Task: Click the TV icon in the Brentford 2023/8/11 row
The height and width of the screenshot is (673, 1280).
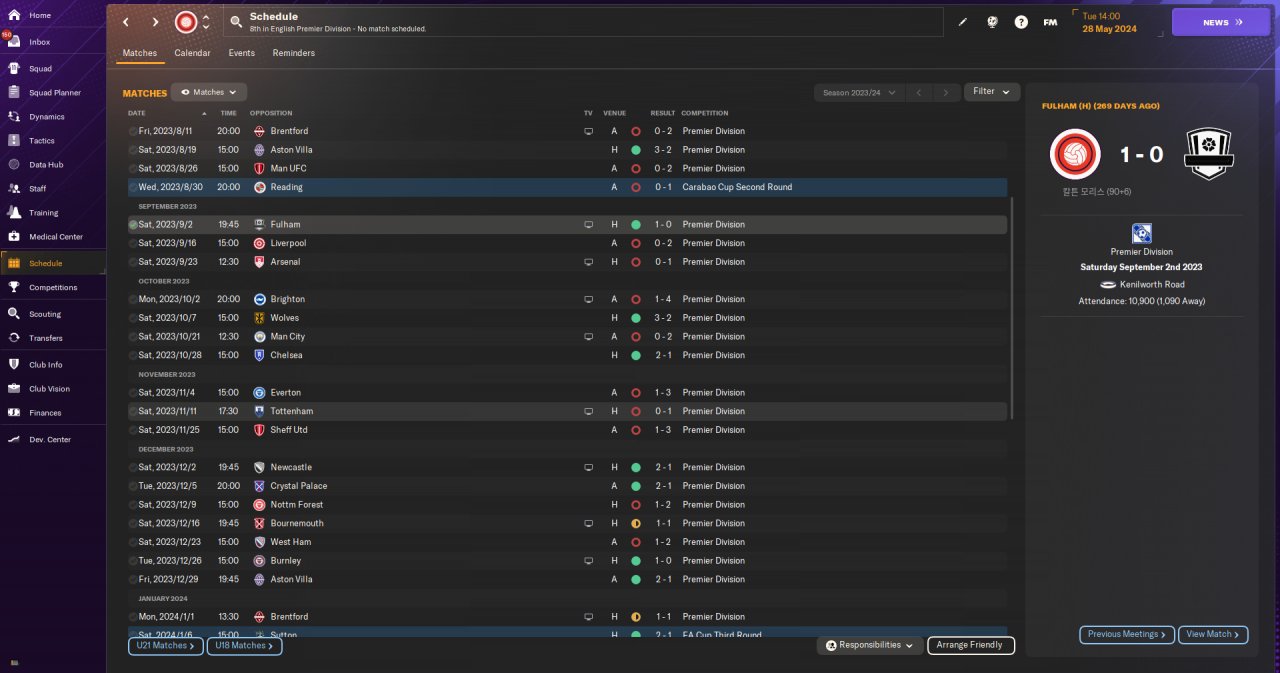Action: (589, 131)
